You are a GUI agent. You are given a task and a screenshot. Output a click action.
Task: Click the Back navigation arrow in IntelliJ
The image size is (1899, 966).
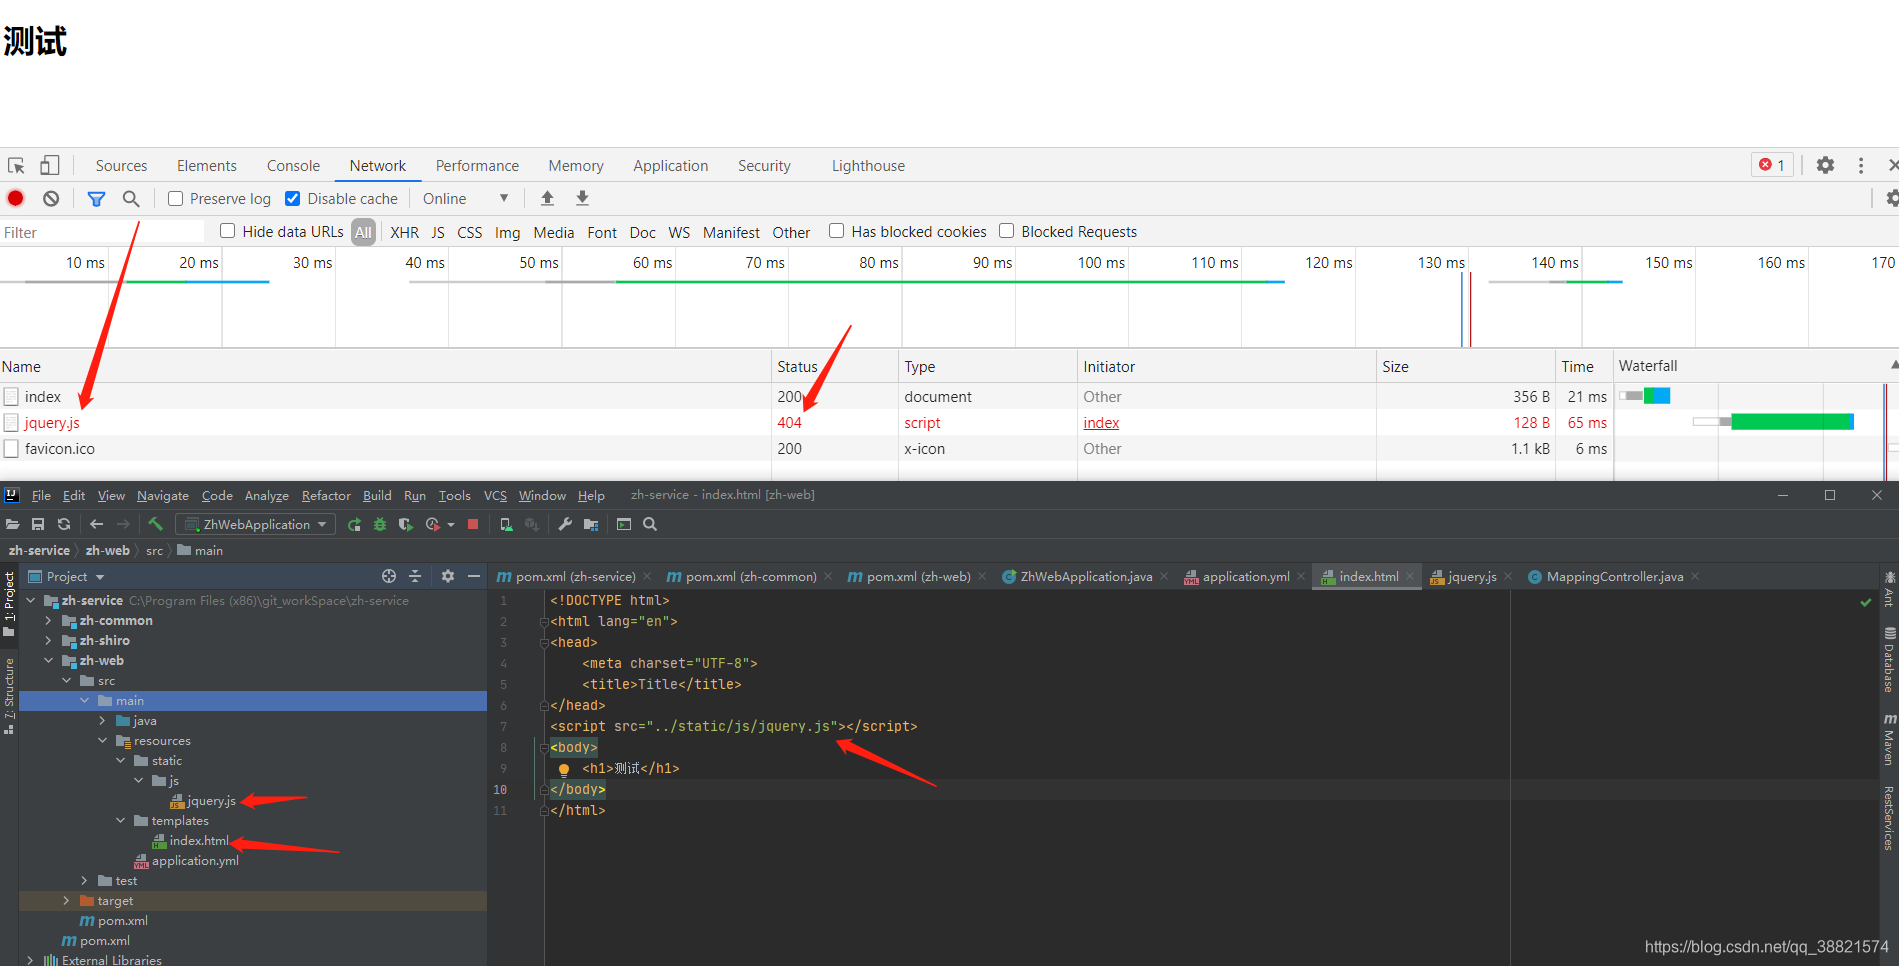click(96, 524)
